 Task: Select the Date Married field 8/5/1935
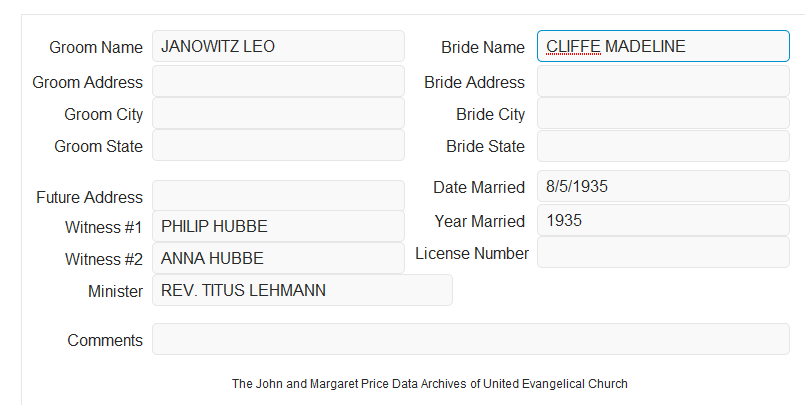[663, 186]
